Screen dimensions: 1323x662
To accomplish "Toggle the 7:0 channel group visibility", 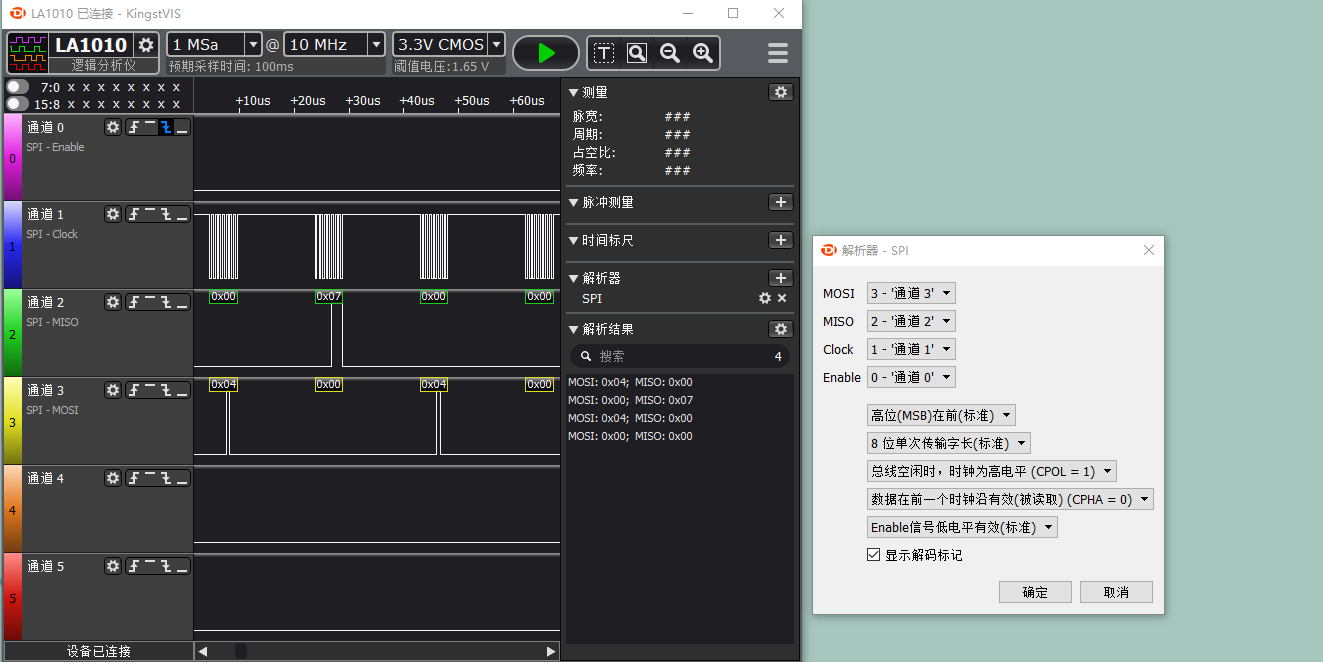I will click(x=16, y=86).
